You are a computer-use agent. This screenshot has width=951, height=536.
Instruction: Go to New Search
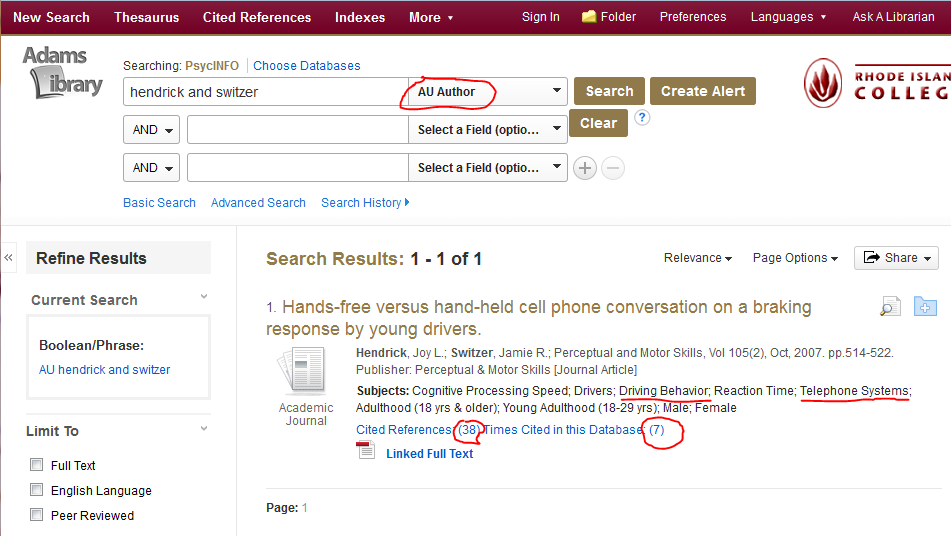[x=51, y=18]
